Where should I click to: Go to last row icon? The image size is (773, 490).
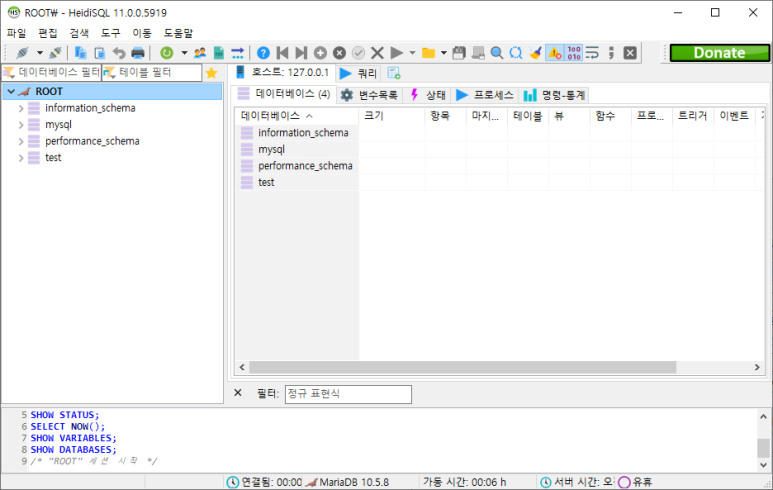tap(301, 53)
